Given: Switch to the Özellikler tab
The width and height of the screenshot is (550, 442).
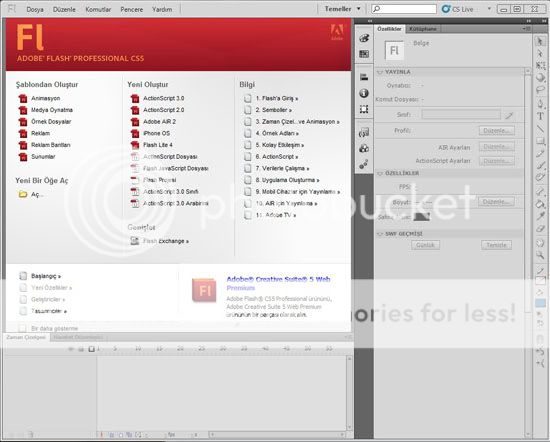Looking at the screenshot, I should pos(389,29).
